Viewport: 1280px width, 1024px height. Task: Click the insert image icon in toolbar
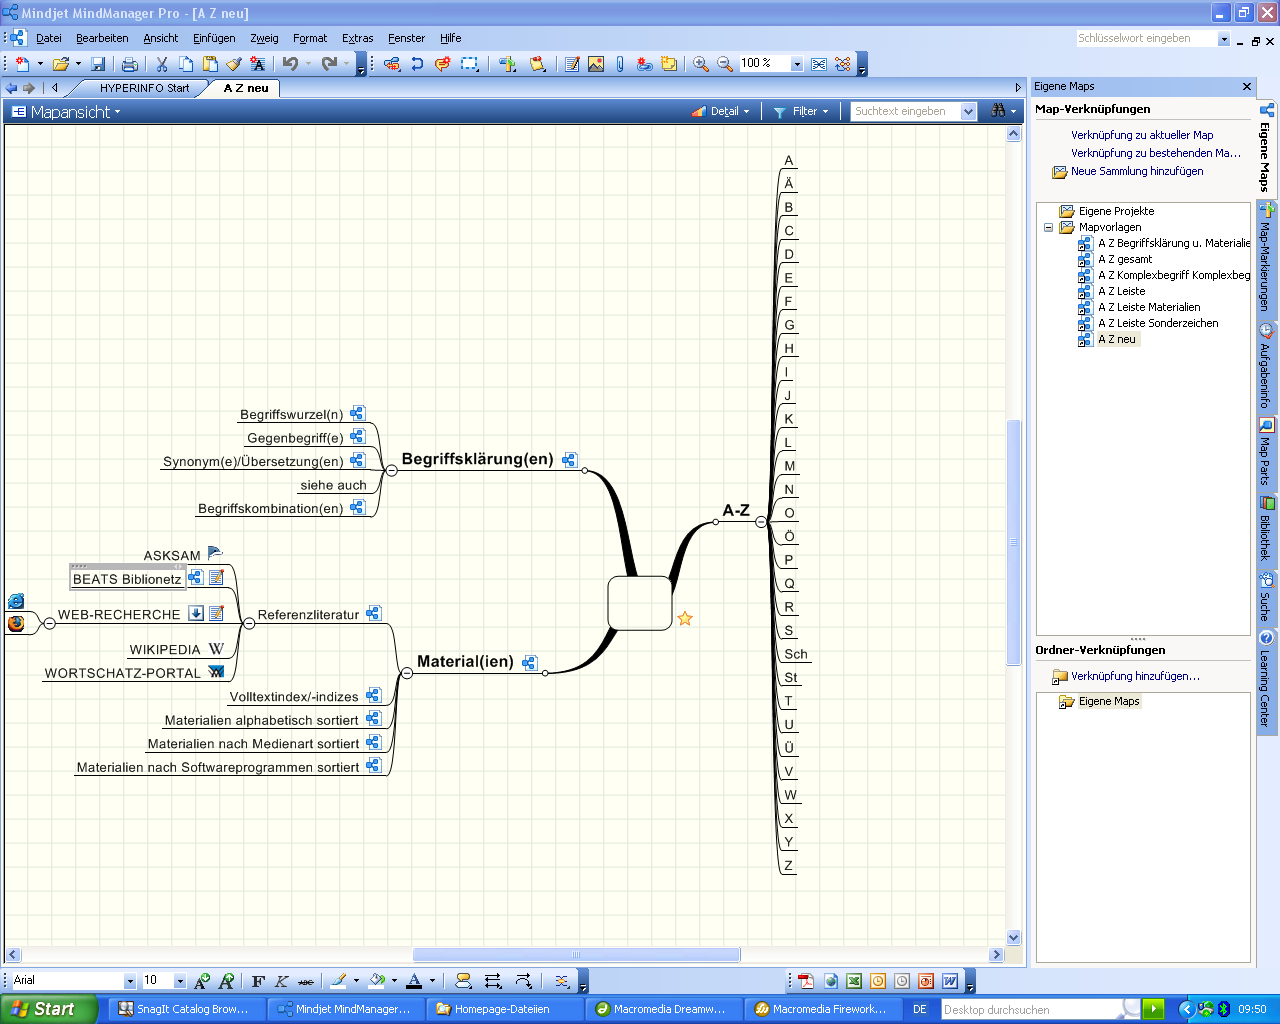596,64
